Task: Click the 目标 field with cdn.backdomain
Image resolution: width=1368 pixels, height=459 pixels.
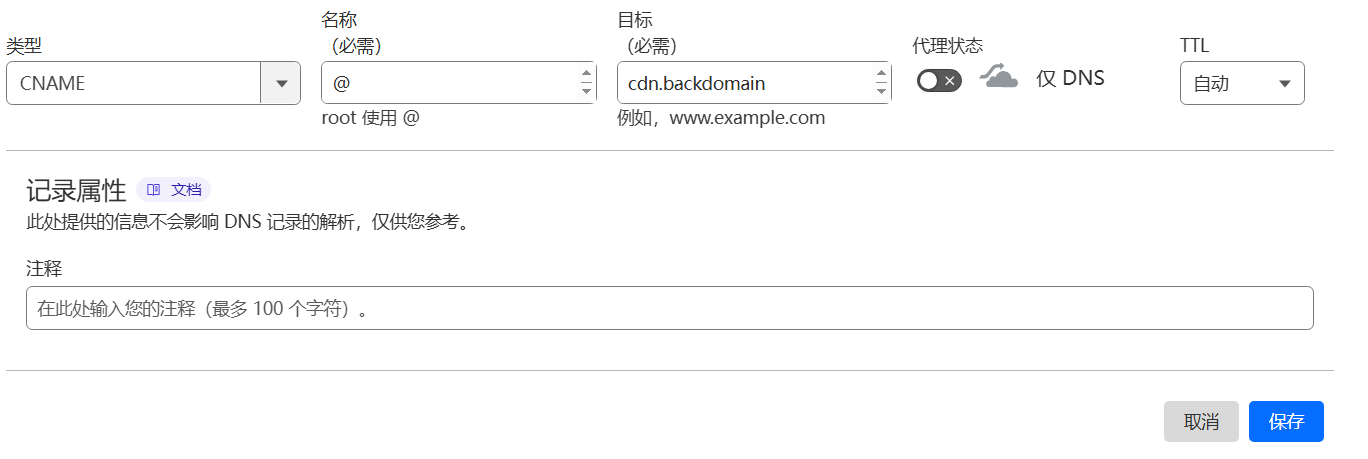Action: click(754, 83)
